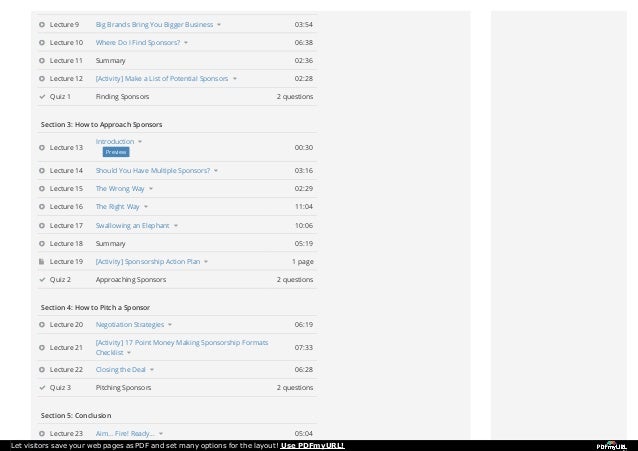Expand The Wrong Way dropdown arrow
The image size is (638, 451).
coord(151,189)
